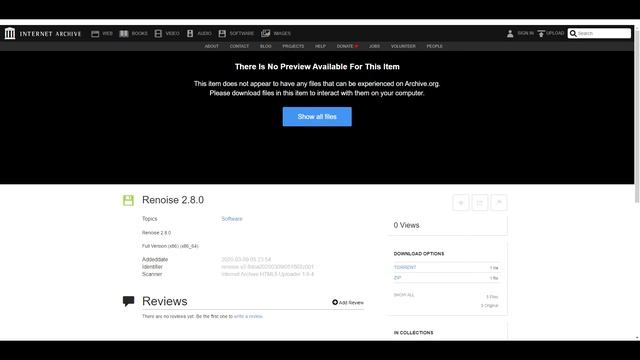The width and height of the screenshot is (640, 360).
Task: Click the SIGN IN link
Action: click(525, 33)
